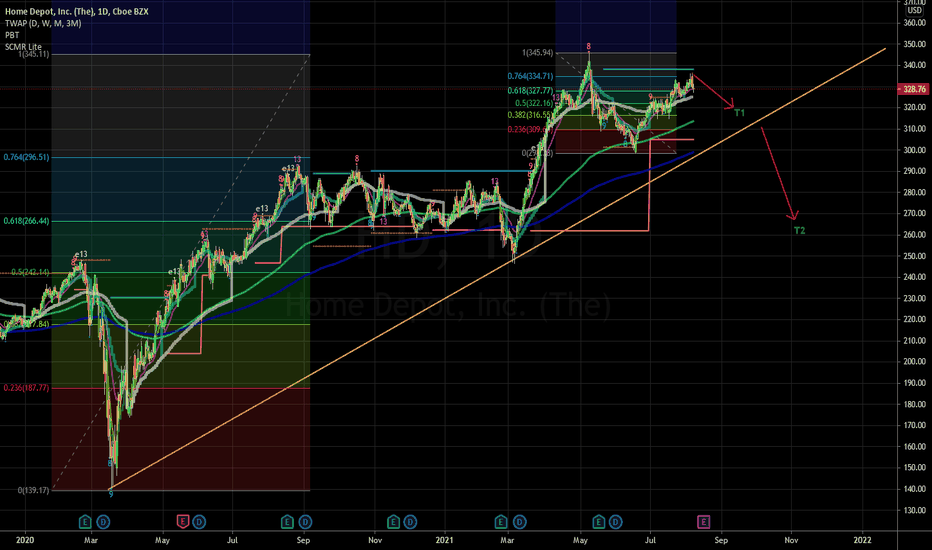Click the 1(345.11) Fibonacci label
Image resolution: width=932 pixels, height=550 pixels.
click(34, 54)
